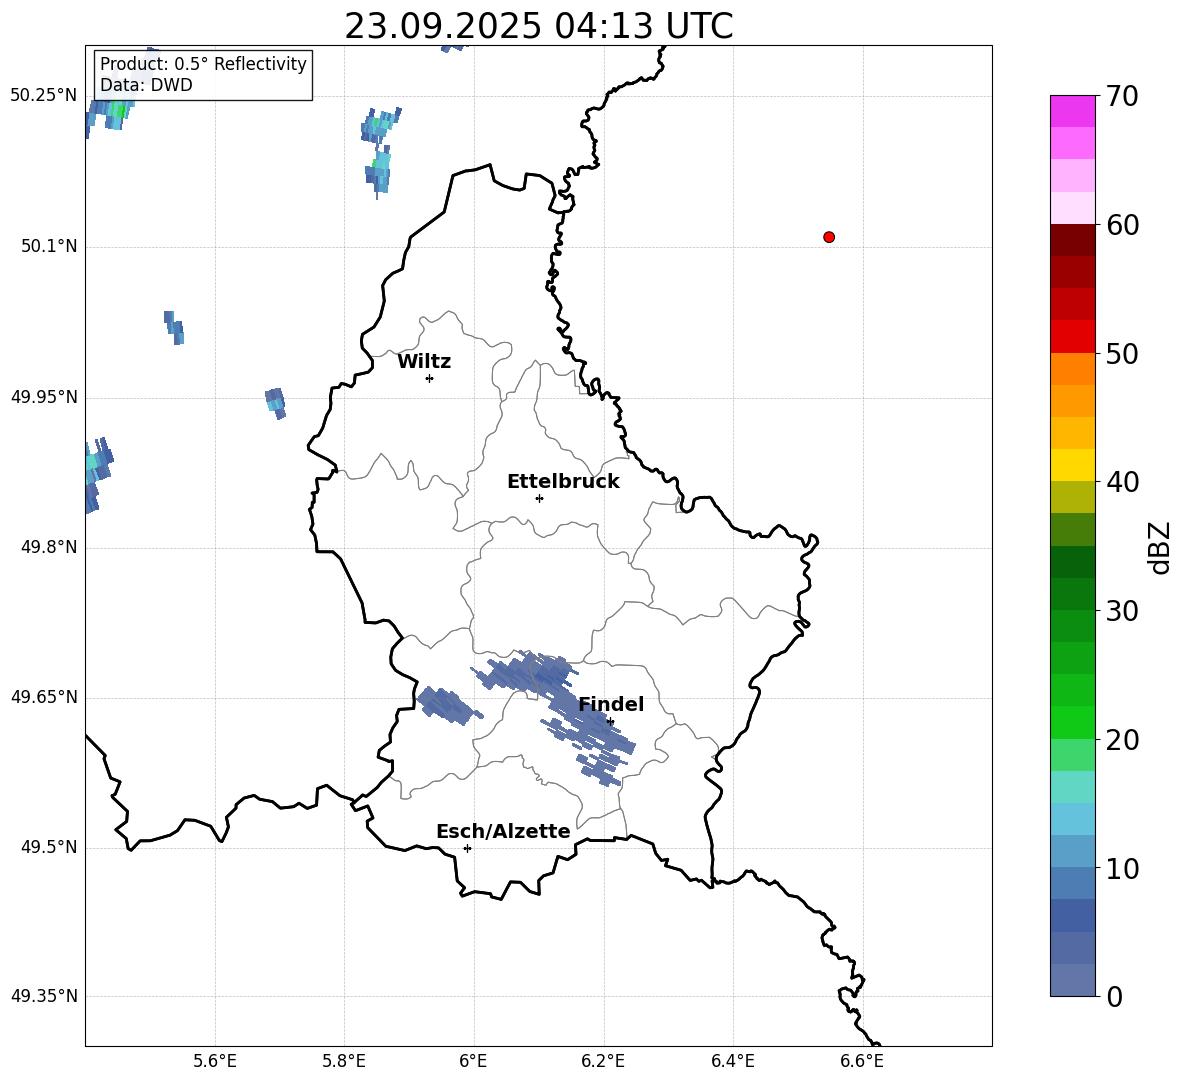Click the 'Product: 0.5° Reflectivity' text
The width and height of the screenshot is (1184, 1081).
point(203,64)
